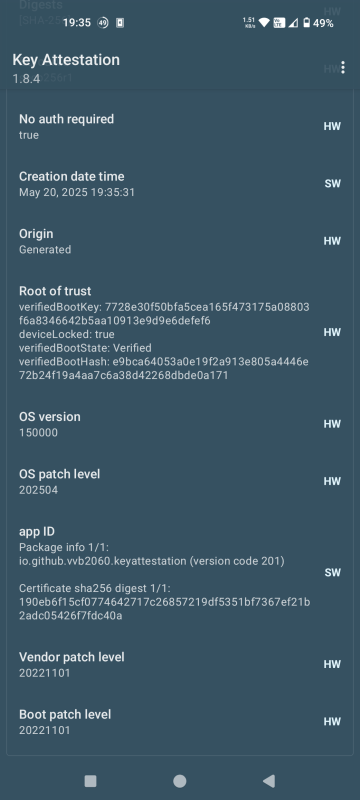
Task: Select the Boot patch level entry
Action: (179, 721)
